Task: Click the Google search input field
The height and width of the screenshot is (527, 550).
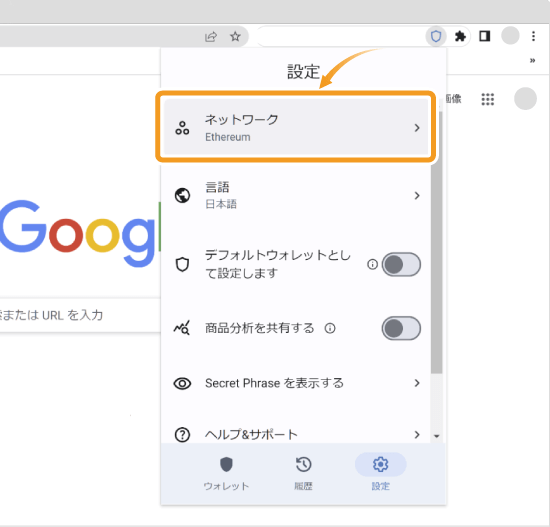Action: [x=80, y=315]
